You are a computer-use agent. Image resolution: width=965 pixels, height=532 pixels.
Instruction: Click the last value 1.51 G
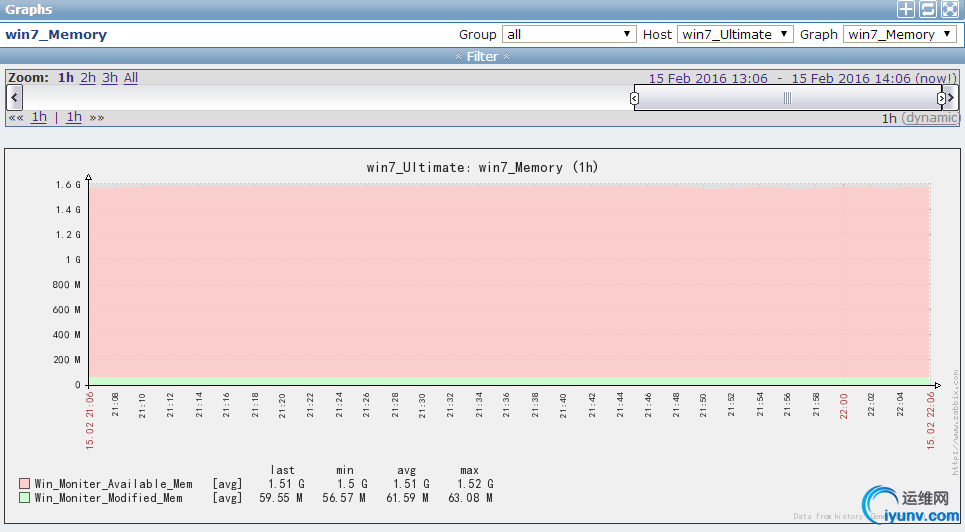coord(286,484)
